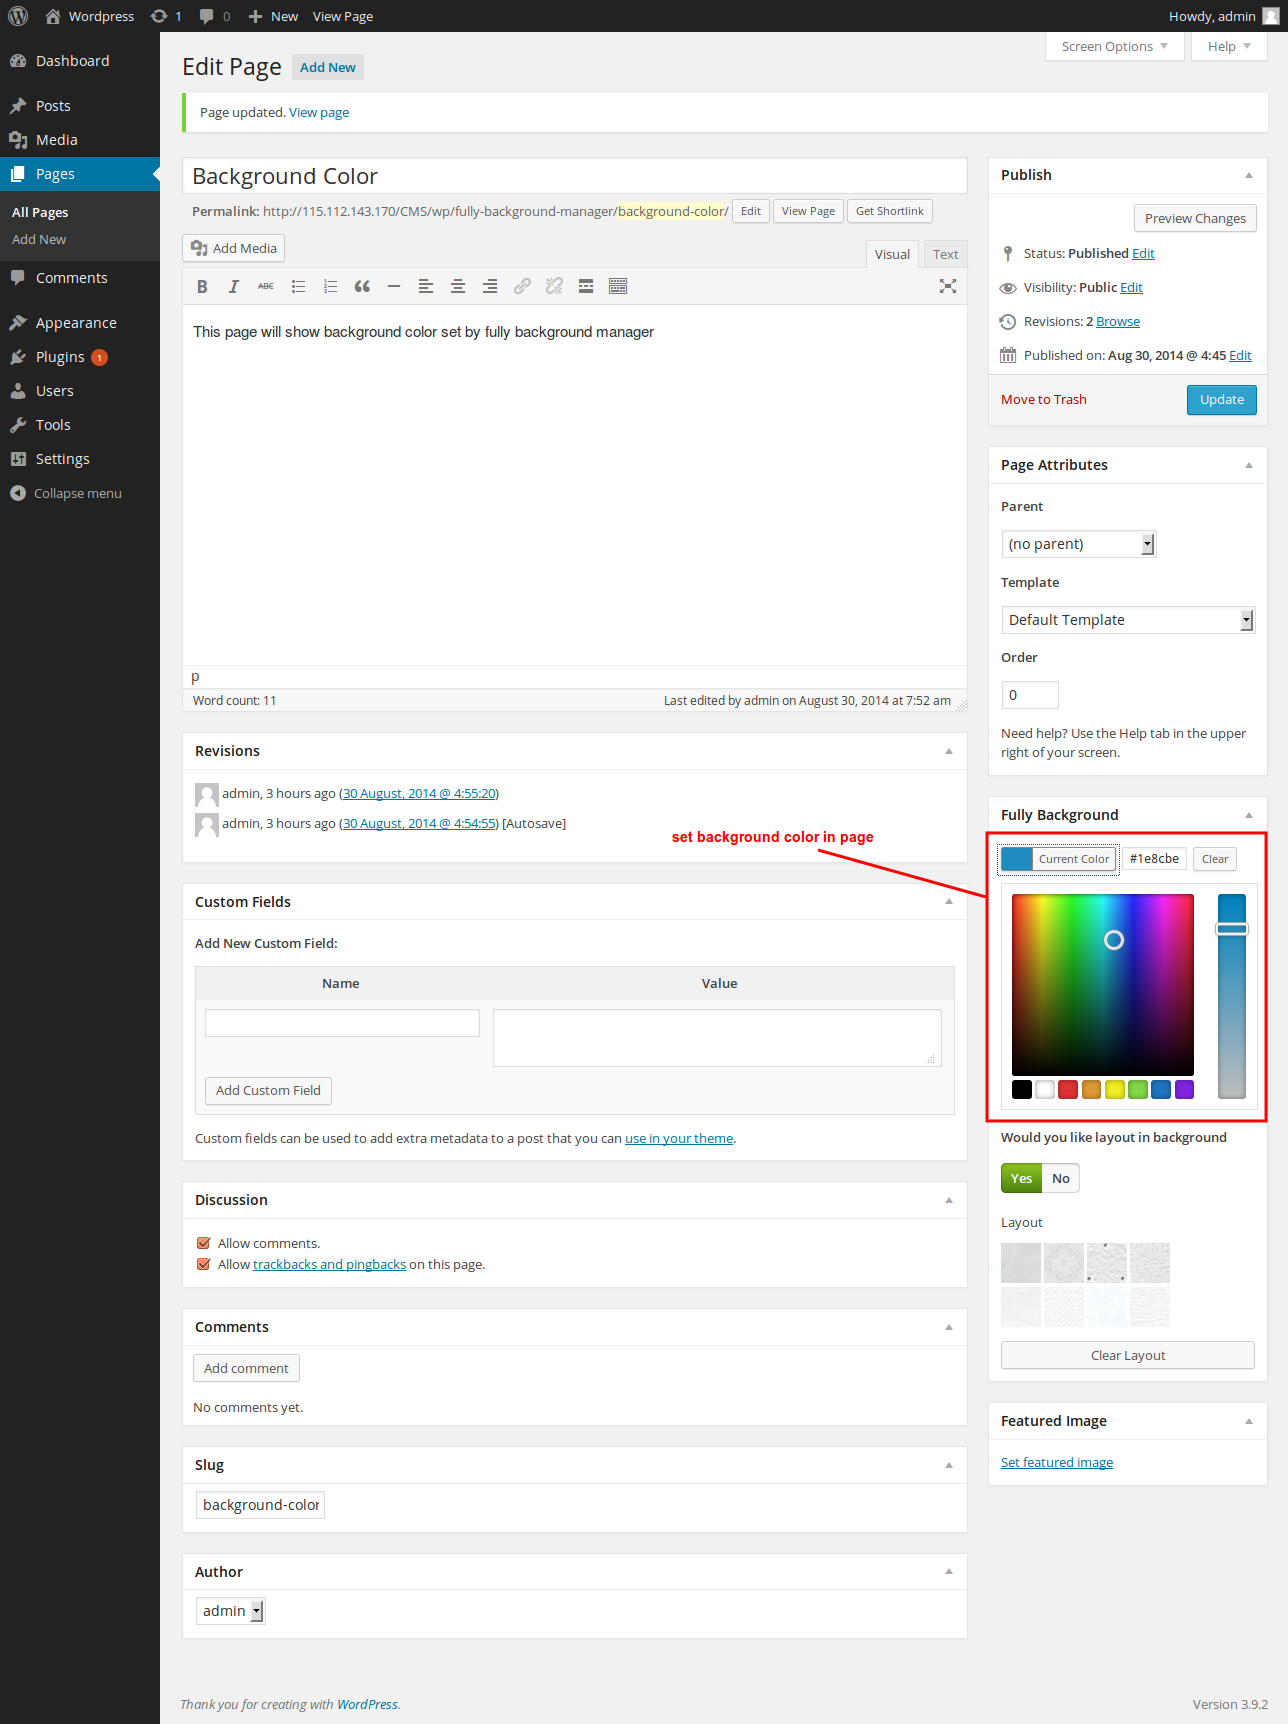Pick the red color swatch
This screenshot has height=1724, width=1288.
1068,1090
